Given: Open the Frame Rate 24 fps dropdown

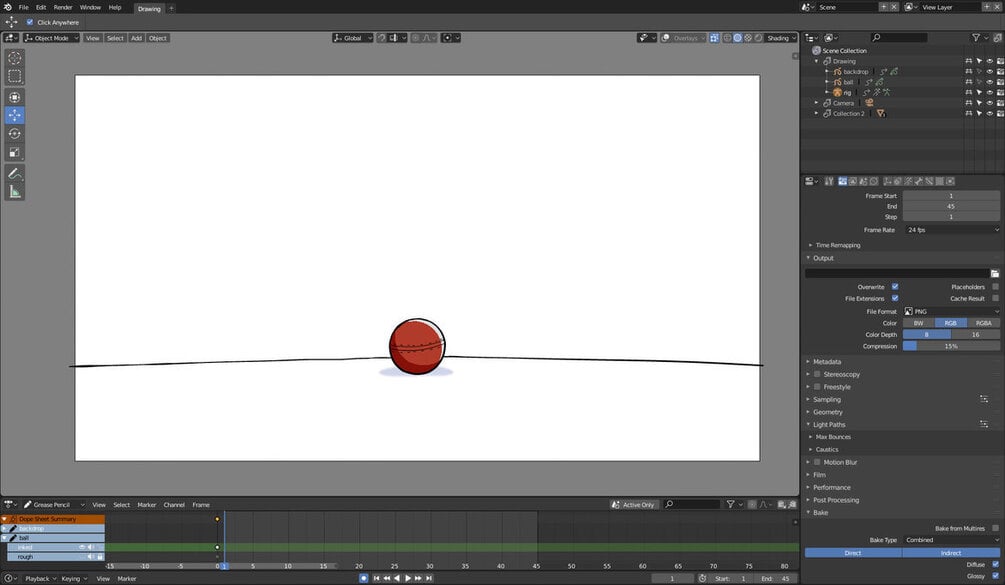Looking at the screenshot, I should click(952, 229).
